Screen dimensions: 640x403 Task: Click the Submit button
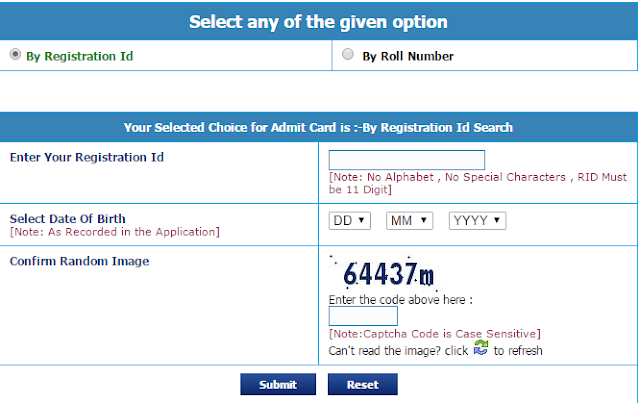(x=278, y=384)
